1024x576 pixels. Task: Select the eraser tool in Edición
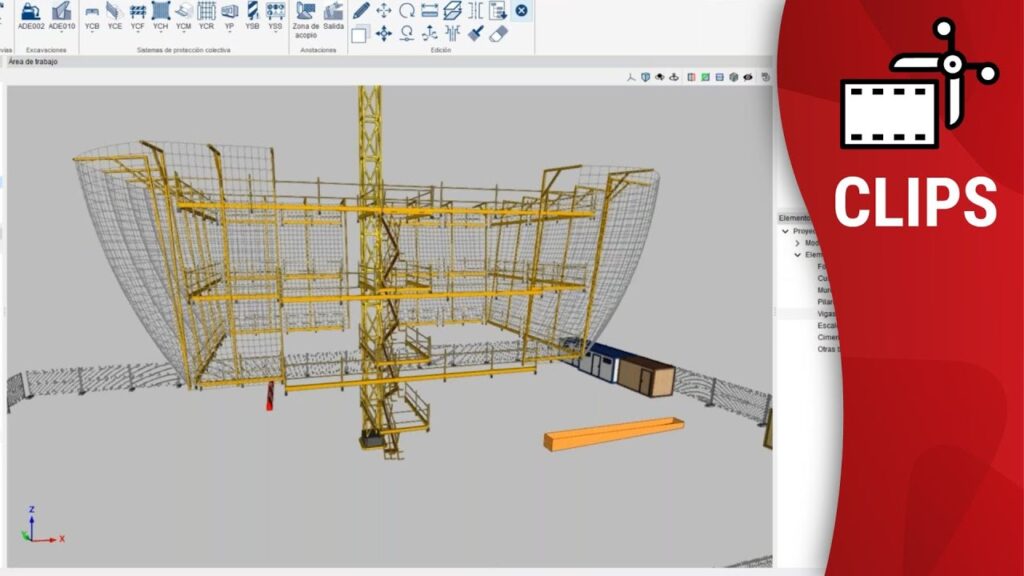point(500,33)
